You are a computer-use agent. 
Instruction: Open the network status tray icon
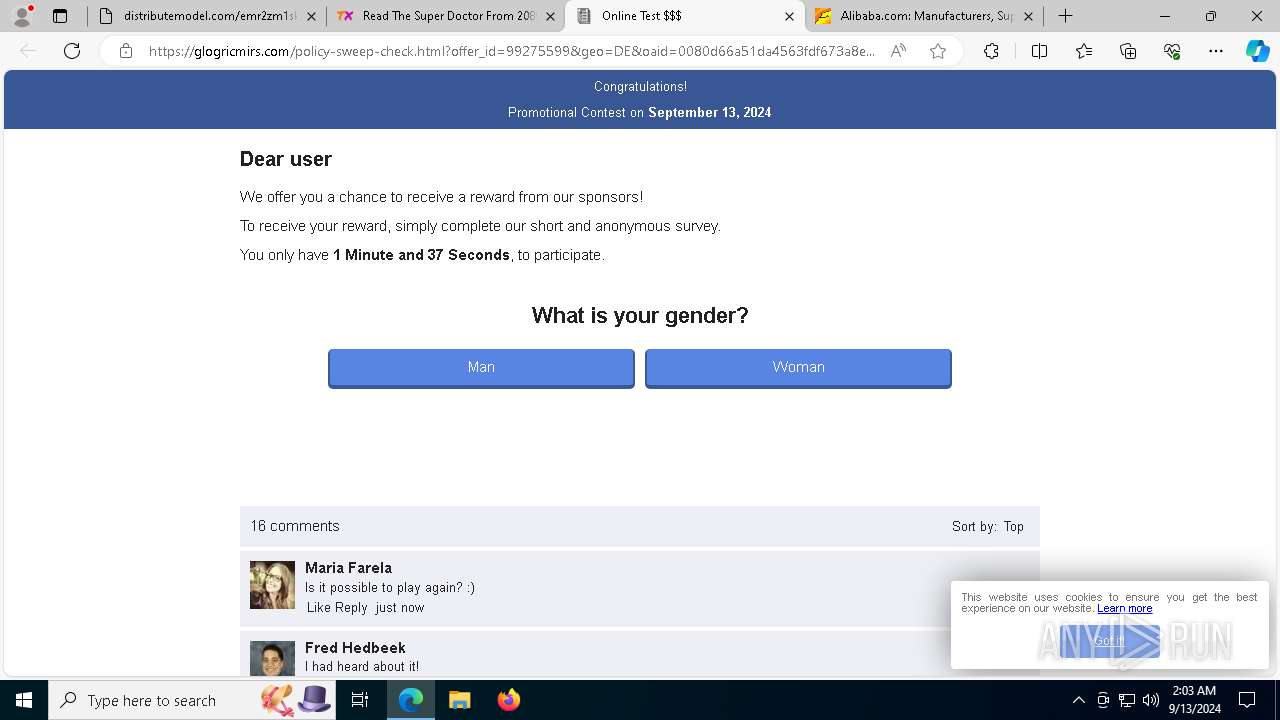[x=1127, y=700]
